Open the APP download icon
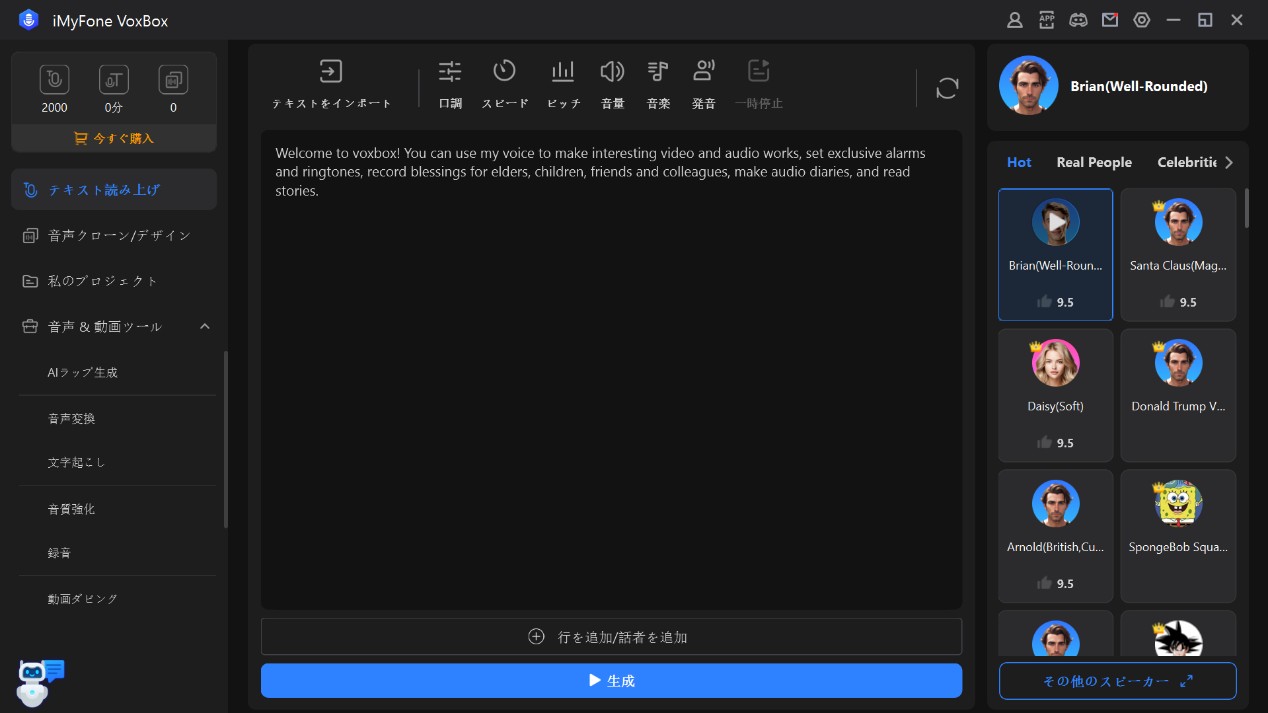The image size is (1268, 713). 1047,20
